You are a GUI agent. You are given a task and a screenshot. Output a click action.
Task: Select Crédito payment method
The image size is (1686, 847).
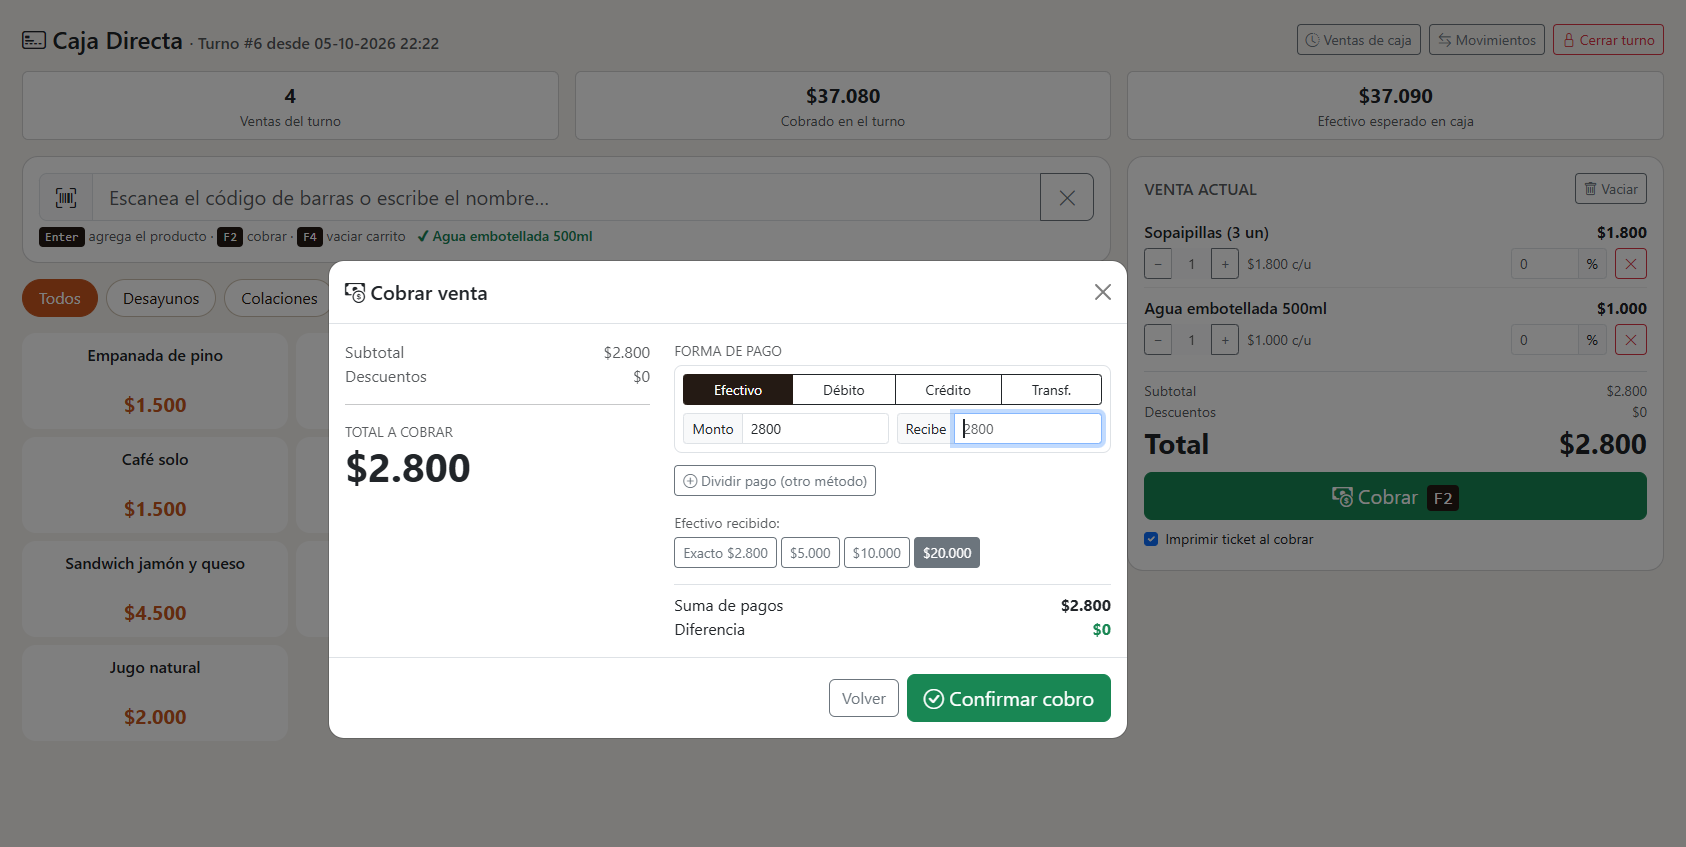click(x=948, y=390)
